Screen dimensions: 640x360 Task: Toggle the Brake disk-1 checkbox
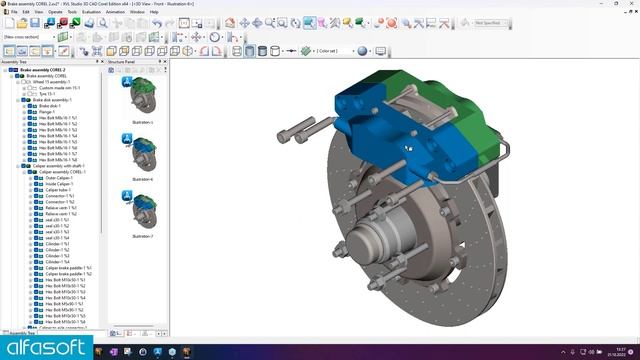(x=30, y=106)
